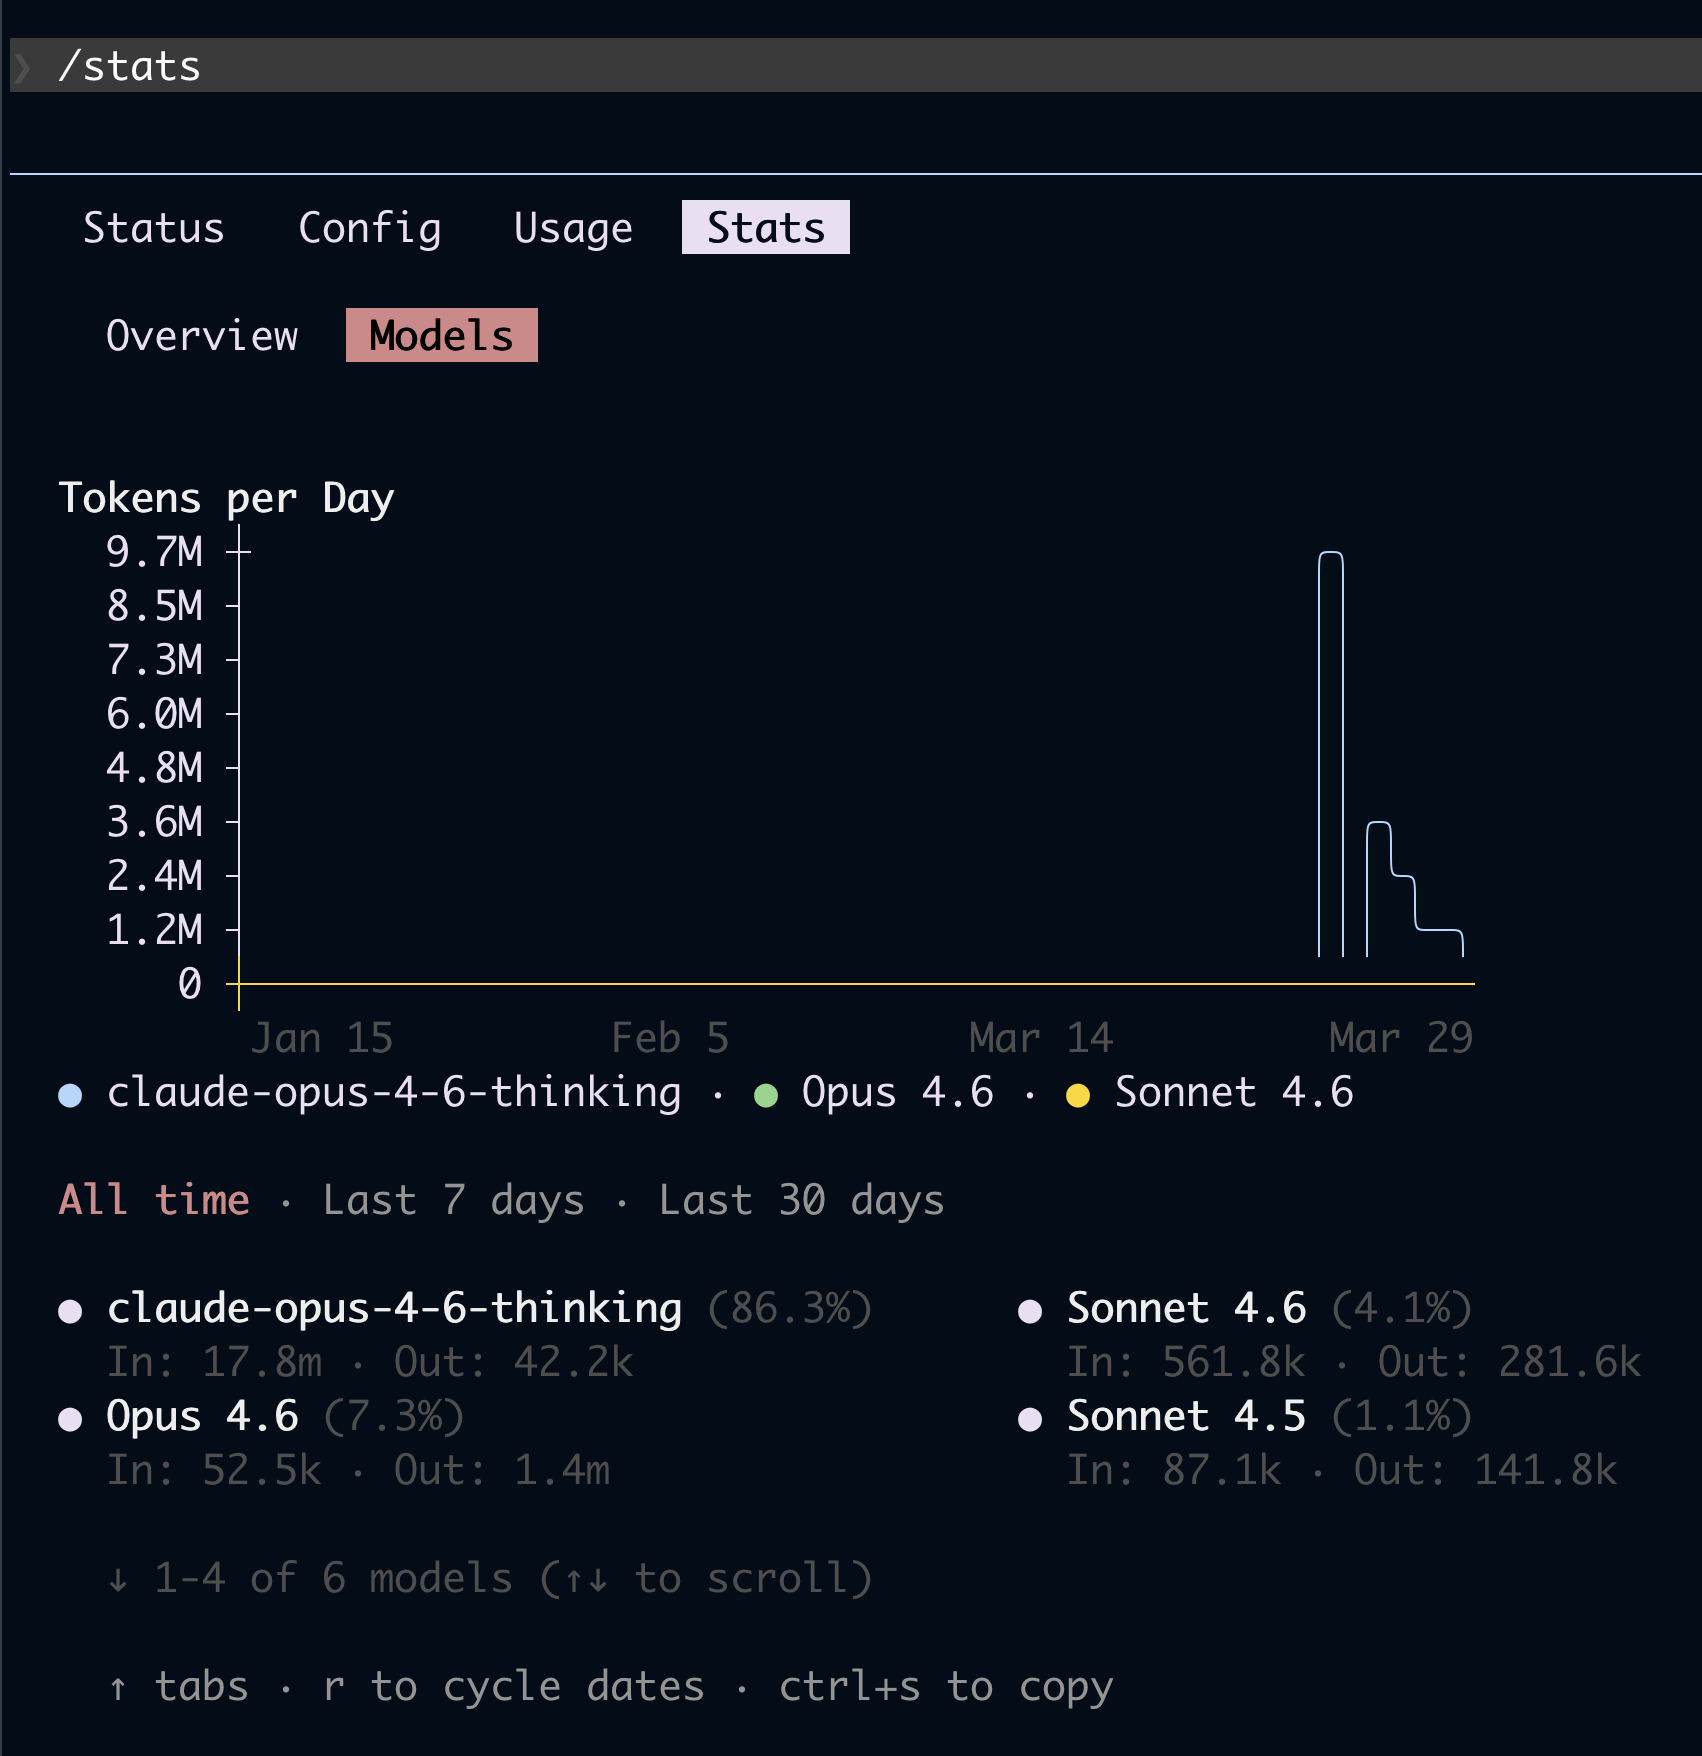The image size is (1702, 1756).
Task: Open the Config tab
Action: click(370, 228)
